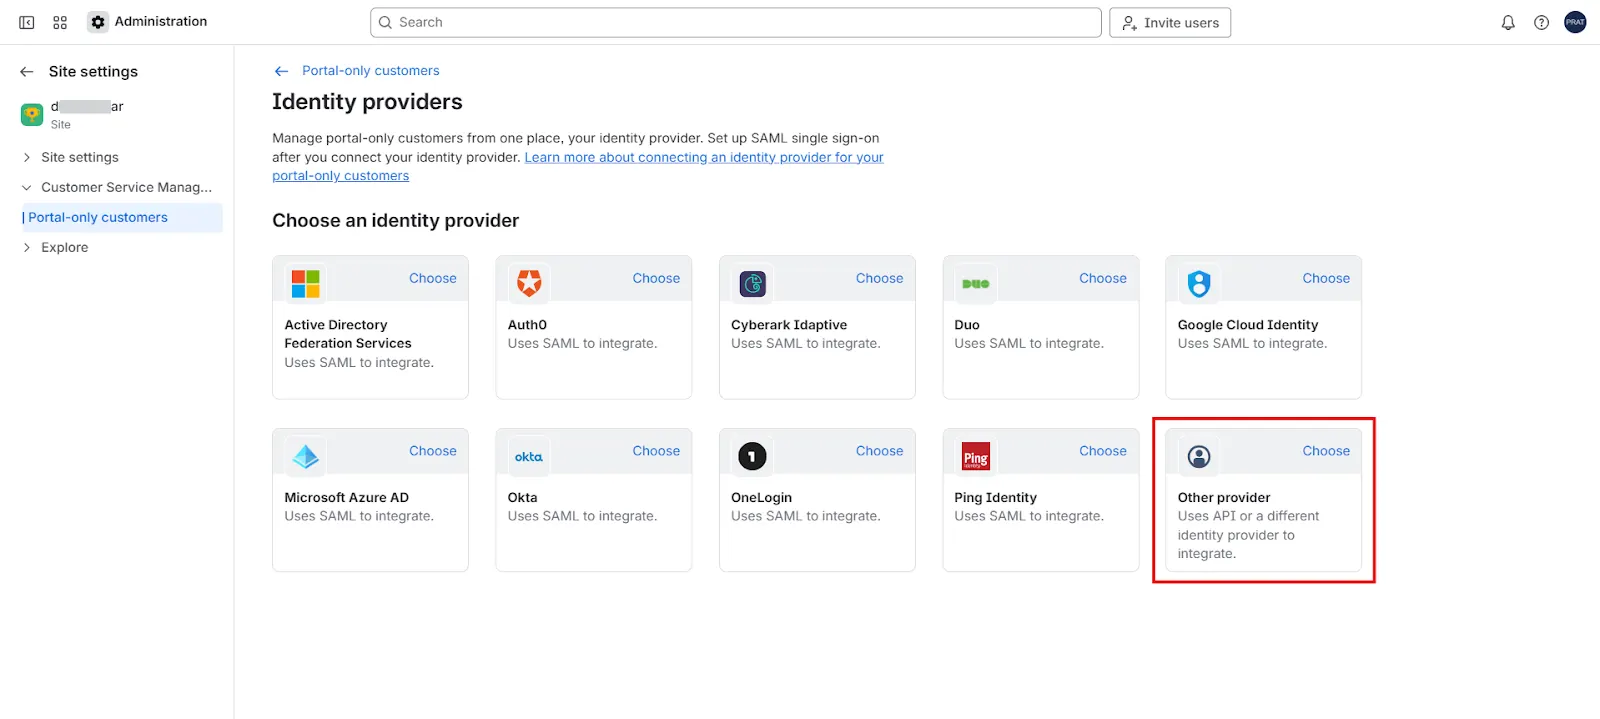
Task: Collapse the sidebar panel icon
Action: pyautogui.click(x=27, y=22)
